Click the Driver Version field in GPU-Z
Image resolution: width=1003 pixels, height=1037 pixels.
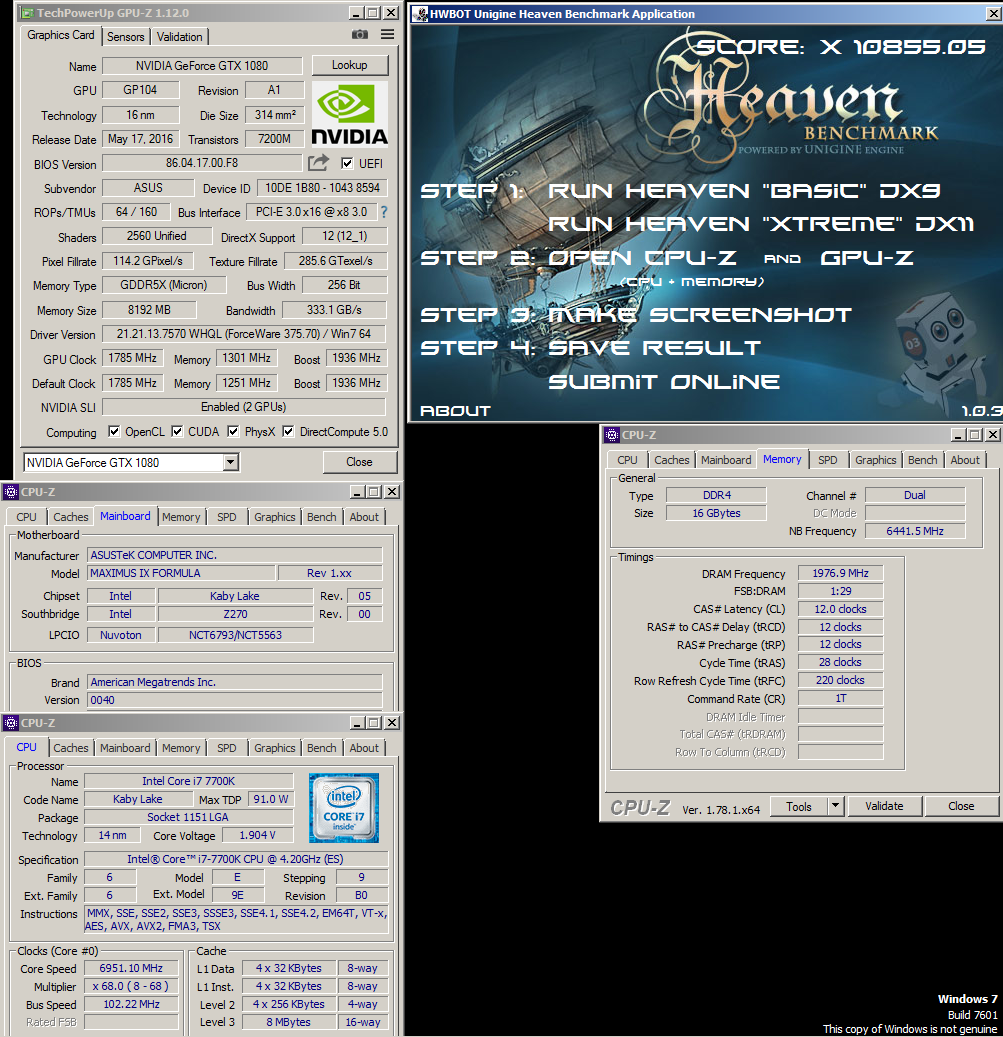(244, 334)
